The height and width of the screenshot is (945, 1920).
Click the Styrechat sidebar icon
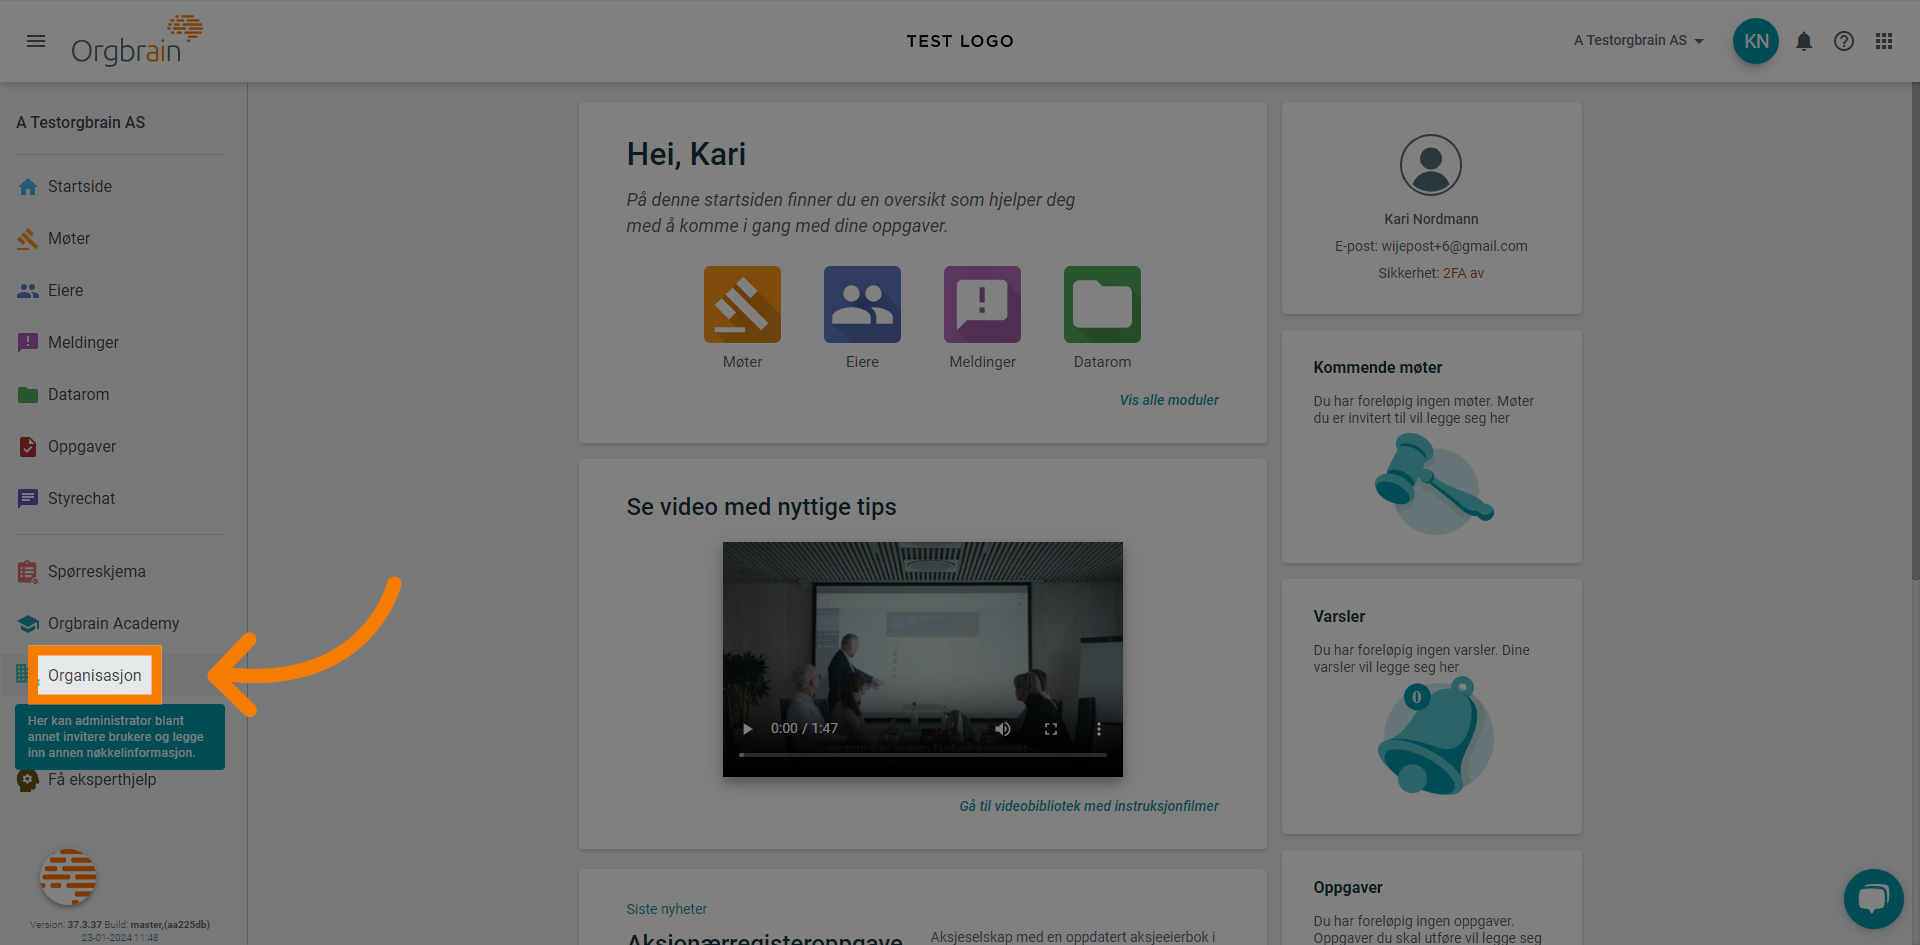click(x=28, y=499)
